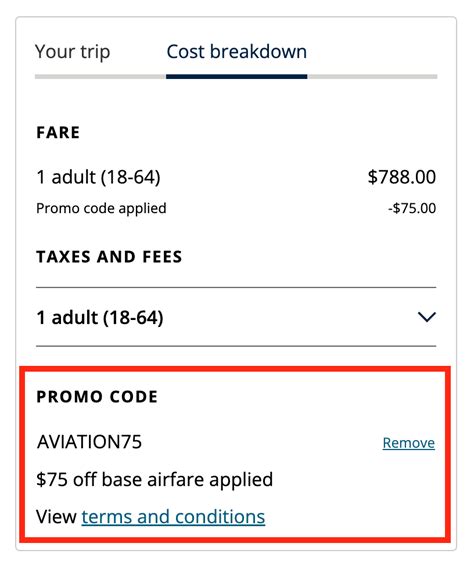Screen dimensions: 474x561
Task: Expand taxes and fees chevron arrow
Action: pos(427,317)
